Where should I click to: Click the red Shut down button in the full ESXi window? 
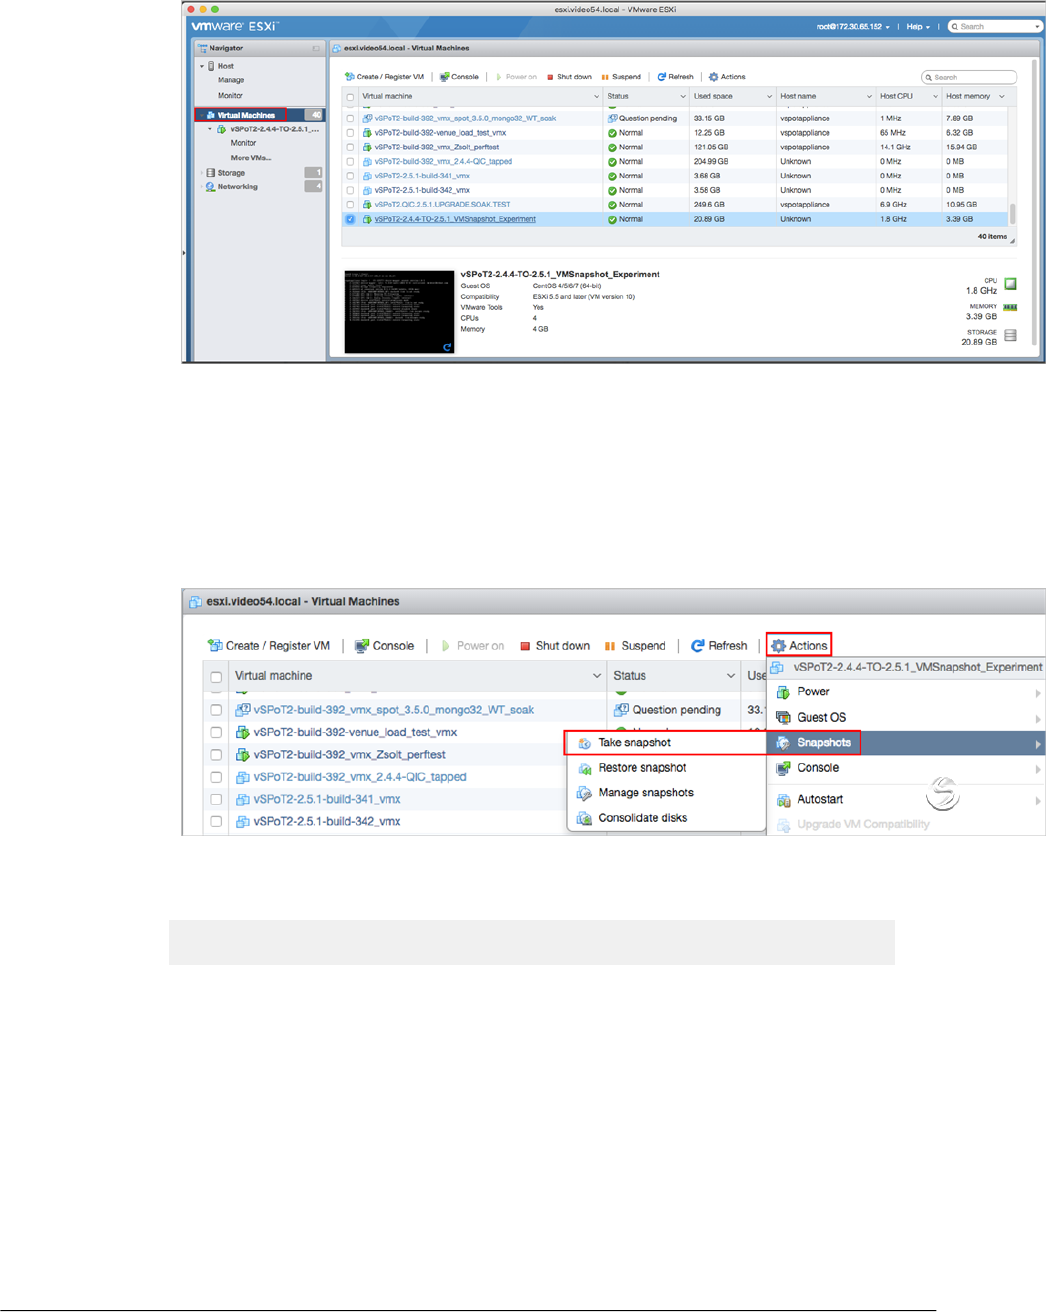569,77
